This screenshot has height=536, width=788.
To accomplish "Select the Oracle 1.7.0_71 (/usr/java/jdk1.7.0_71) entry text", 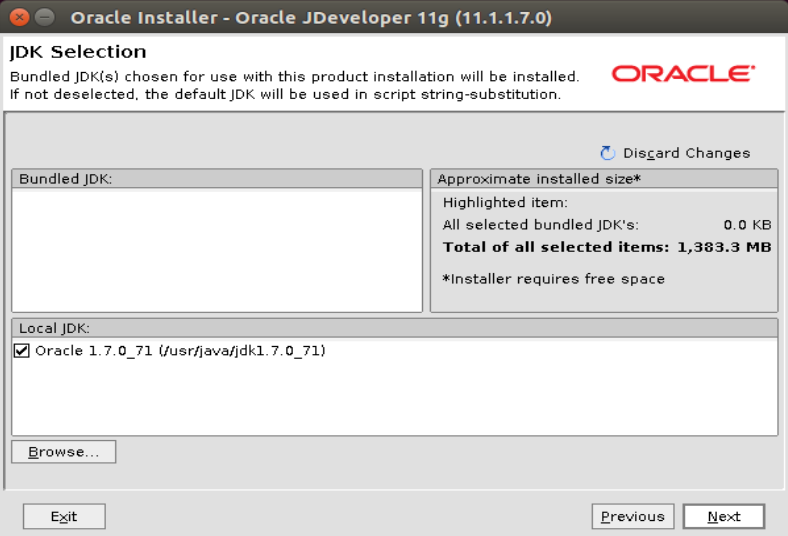I will [180, 350].
